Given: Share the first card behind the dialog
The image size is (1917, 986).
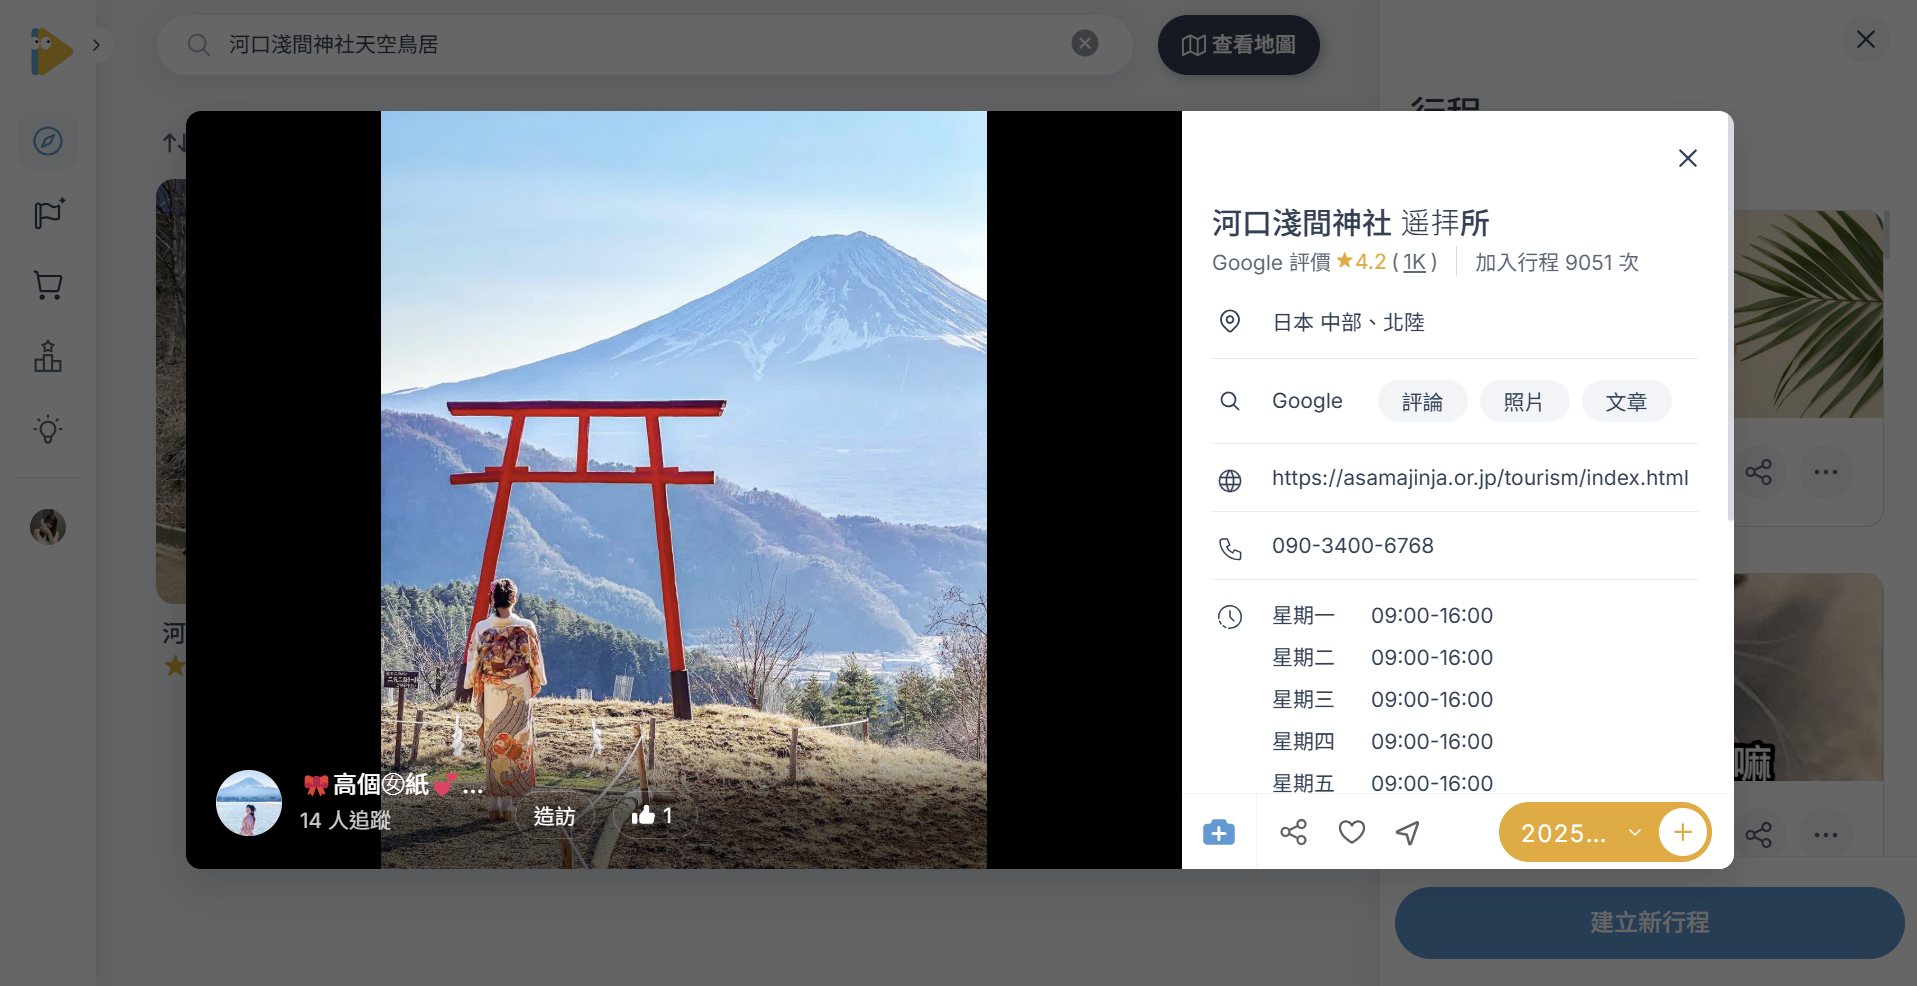Looking at the screenshot, I should click(1759, 472).
